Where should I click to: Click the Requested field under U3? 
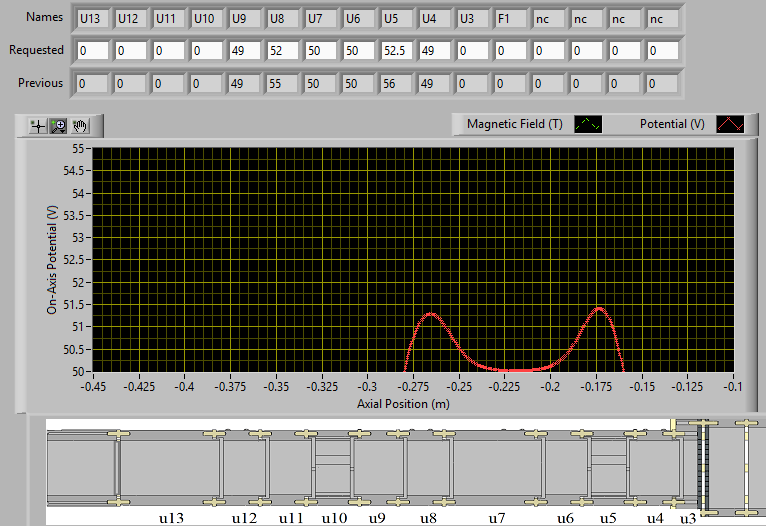point(474,51)
